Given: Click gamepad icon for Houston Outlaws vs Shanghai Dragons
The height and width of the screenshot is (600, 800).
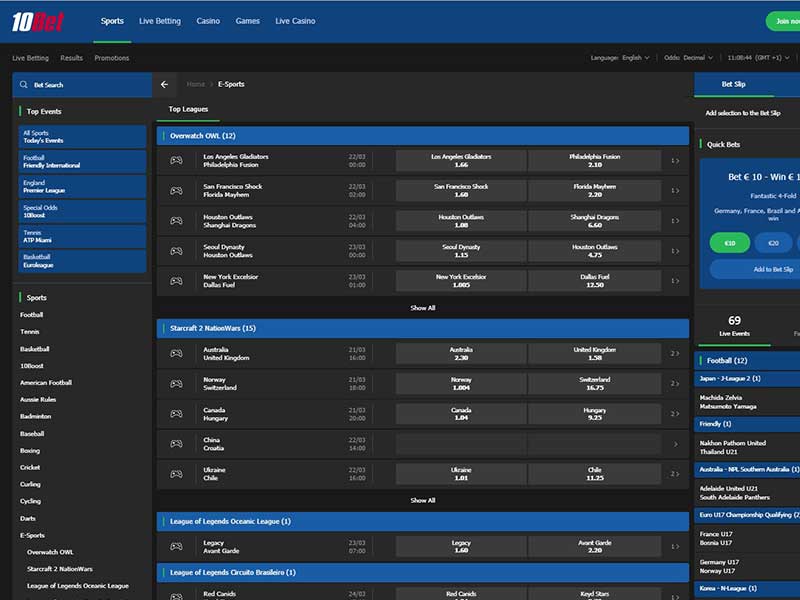Looking at the screenshot, I should pos(176,220).
